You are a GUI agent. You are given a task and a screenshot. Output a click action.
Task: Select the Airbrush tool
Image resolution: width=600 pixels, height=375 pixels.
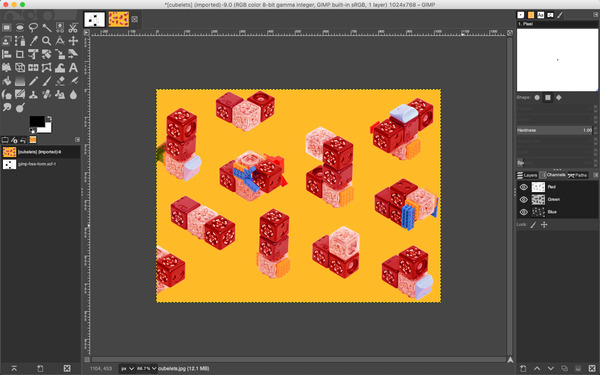[73, 81]
